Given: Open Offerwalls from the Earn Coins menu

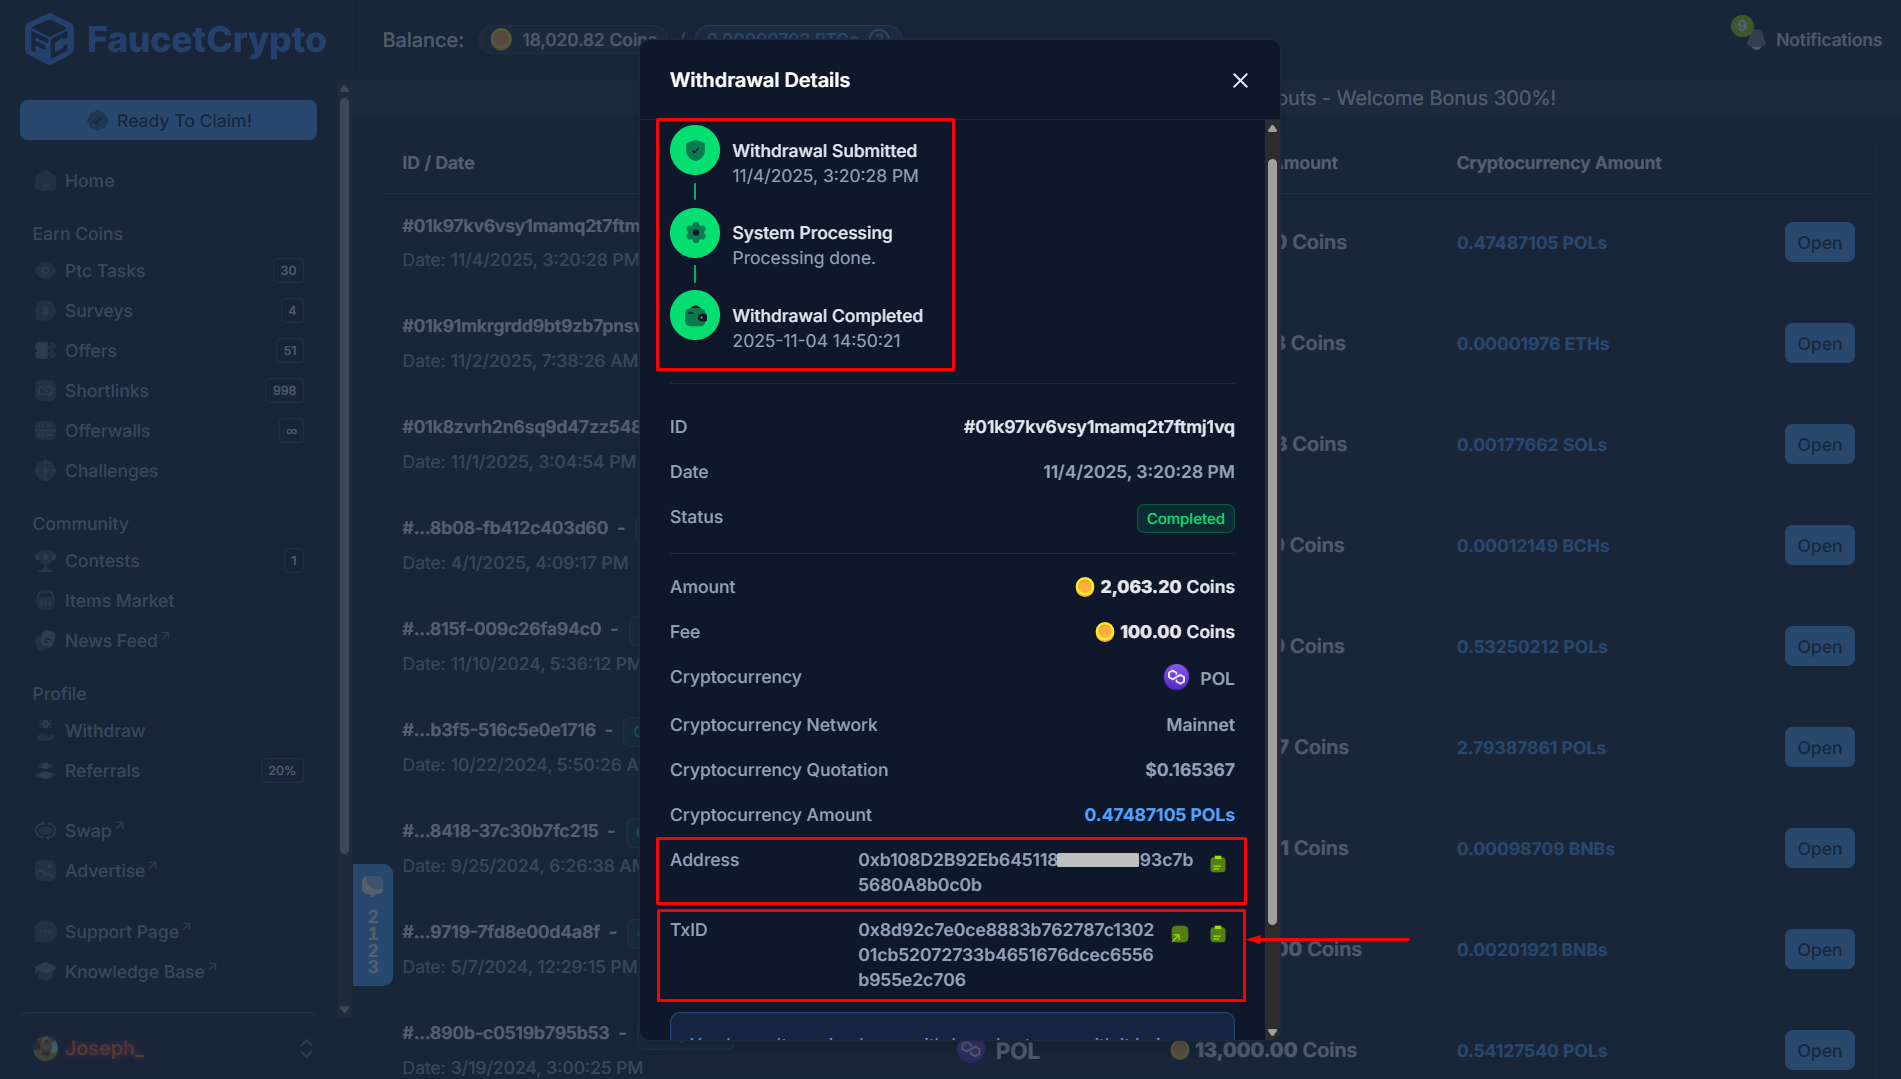Looking at the screenshot, I should (105, 430).
